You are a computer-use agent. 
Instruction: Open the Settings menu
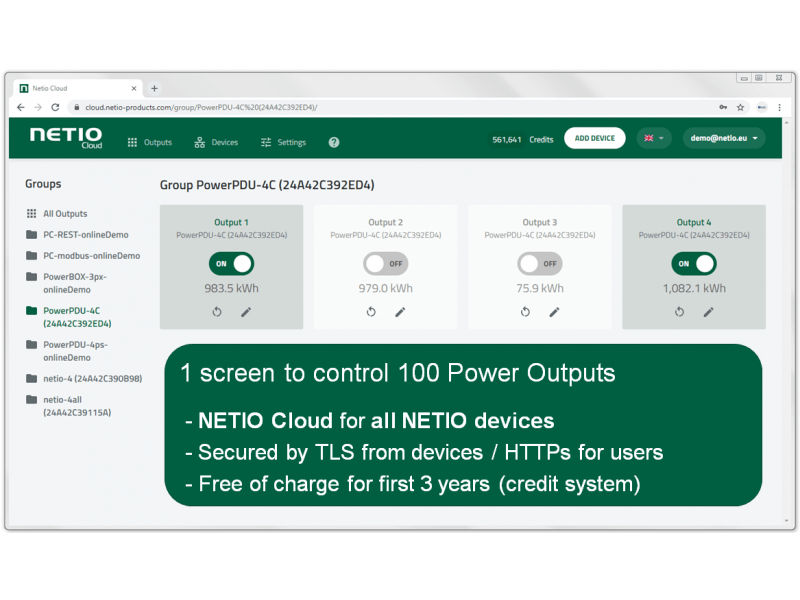coord(283,142)
